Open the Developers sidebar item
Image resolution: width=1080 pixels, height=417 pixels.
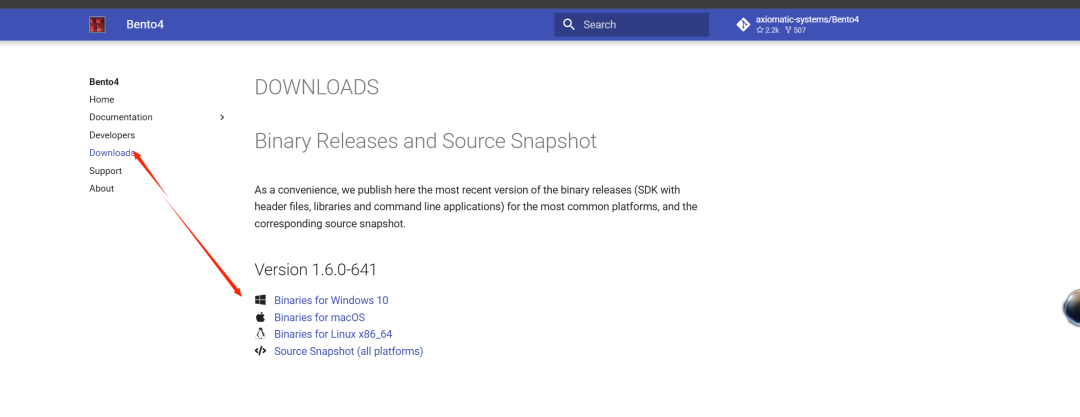point(112,135)
